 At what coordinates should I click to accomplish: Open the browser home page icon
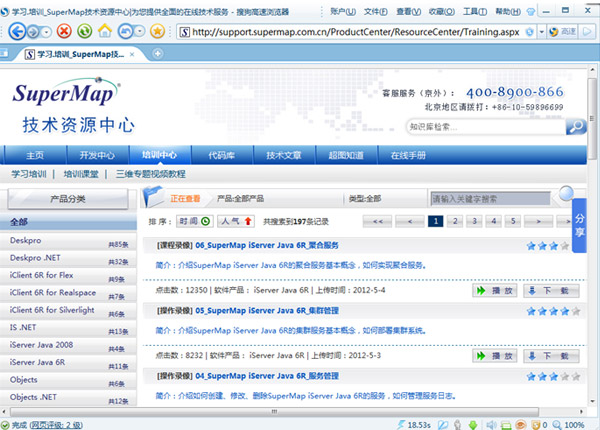click(105, 31)
